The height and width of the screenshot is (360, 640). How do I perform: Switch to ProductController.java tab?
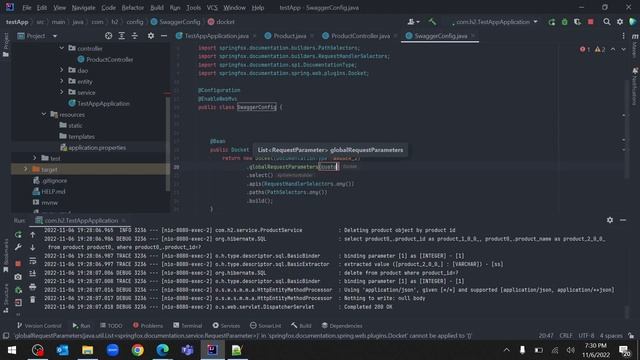360,36
